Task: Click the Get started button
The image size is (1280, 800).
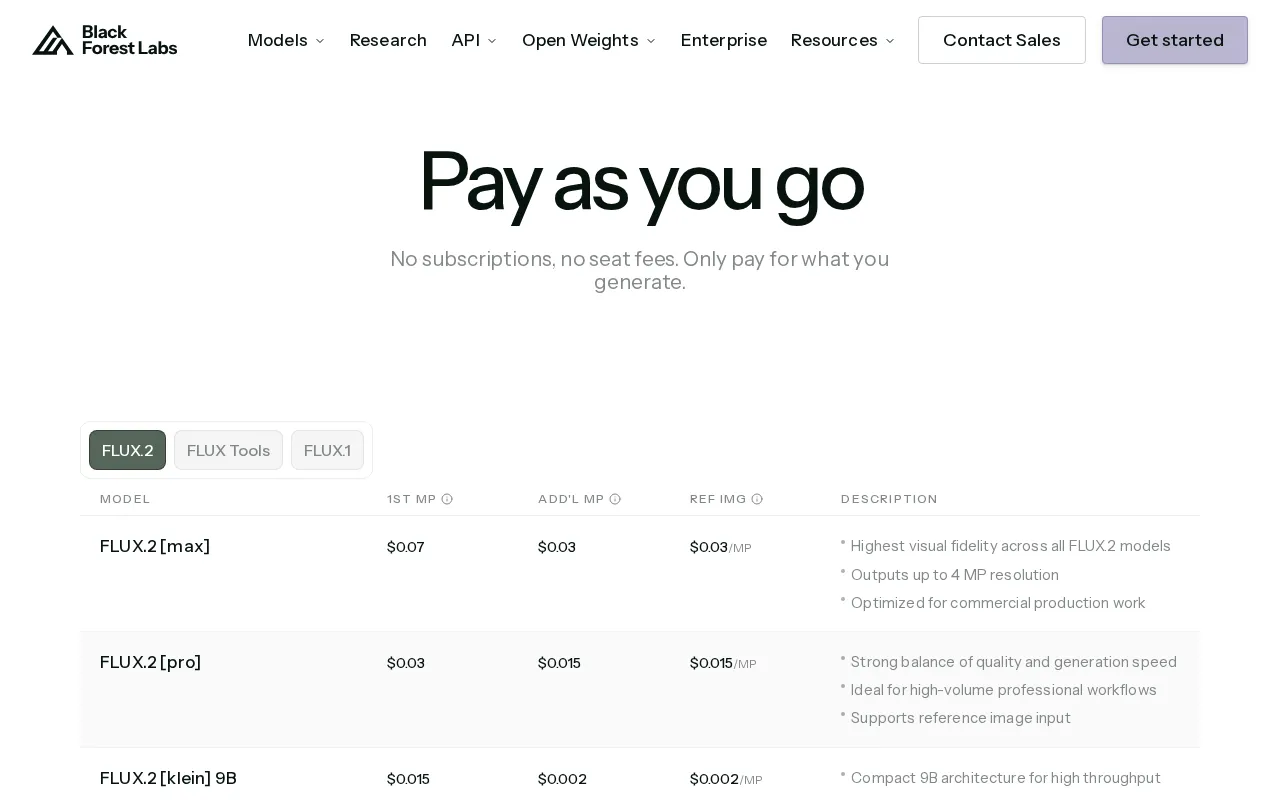Action: pos(1175,40)
